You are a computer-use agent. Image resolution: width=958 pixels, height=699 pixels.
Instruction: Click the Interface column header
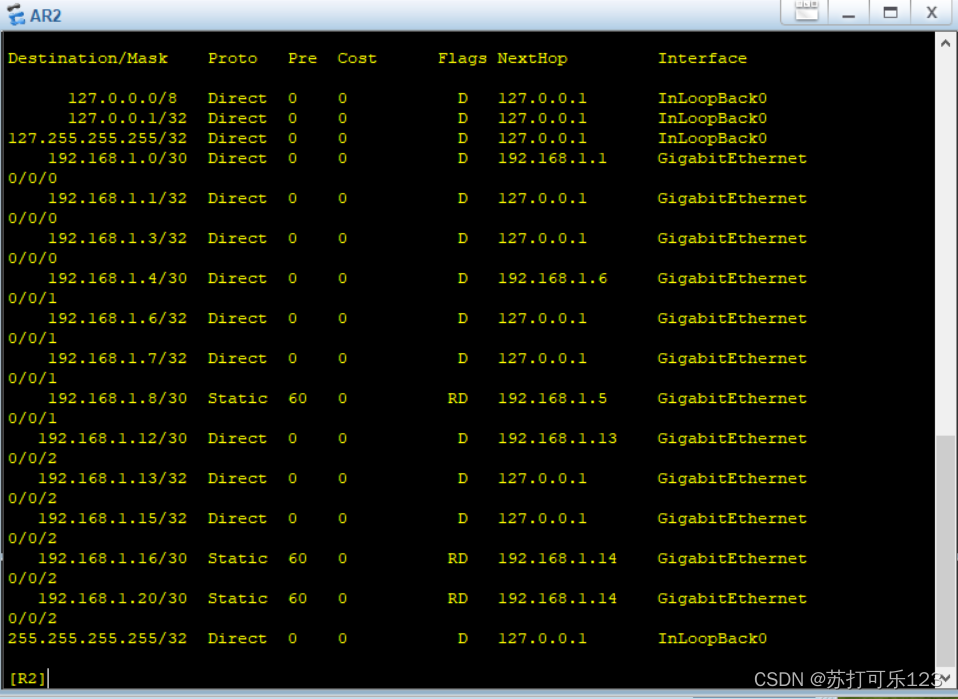[x=702, y=58]
